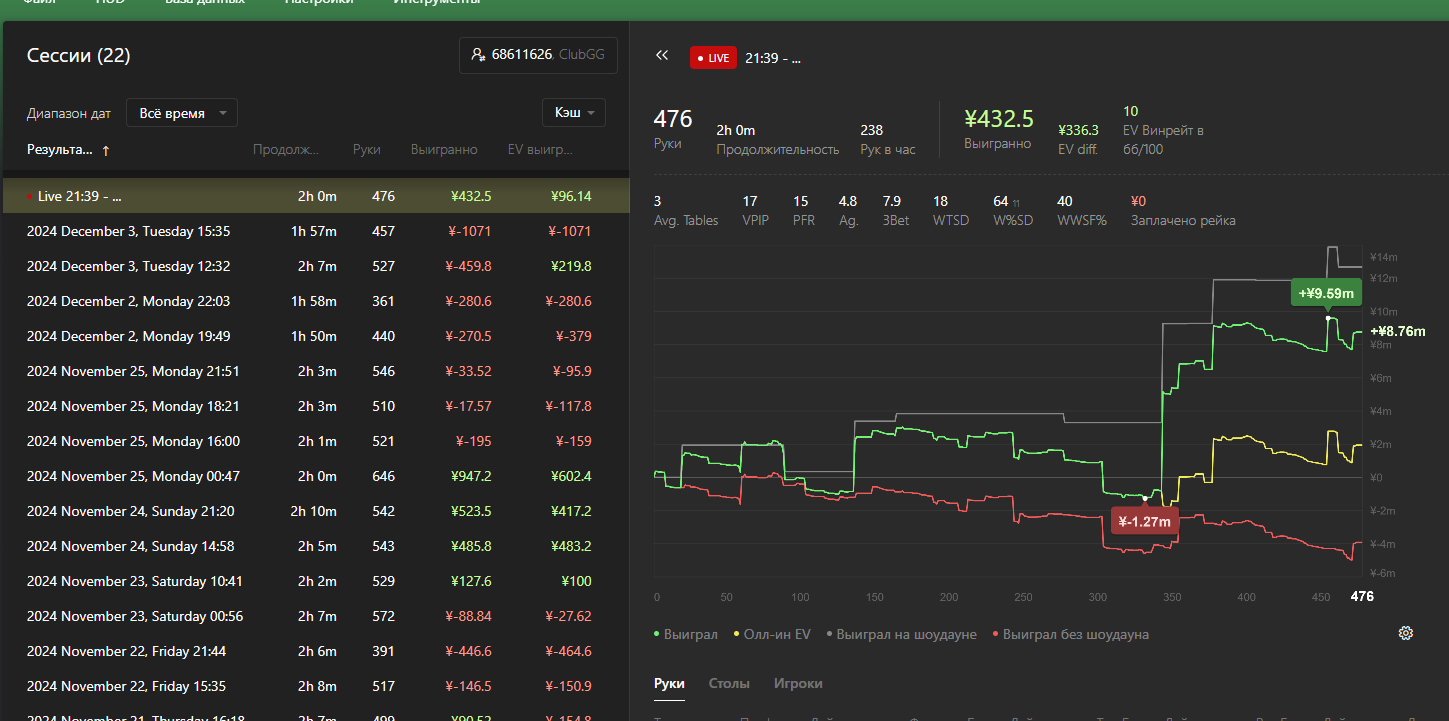Switch to the Руки tab

[x=669, y=683]
